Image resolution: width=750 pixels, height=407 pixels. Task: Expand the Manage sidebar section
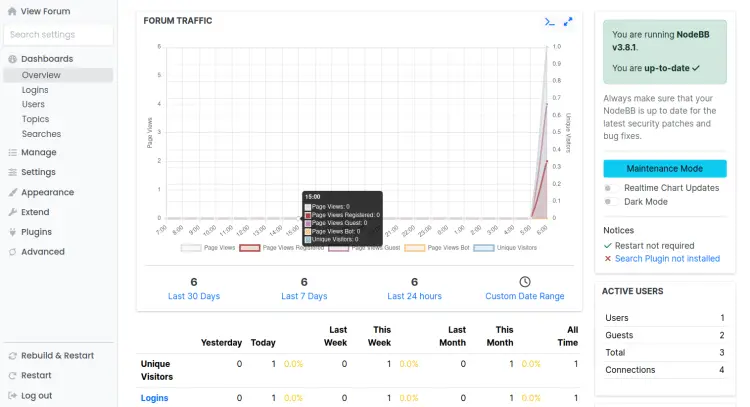pos(38,153)
